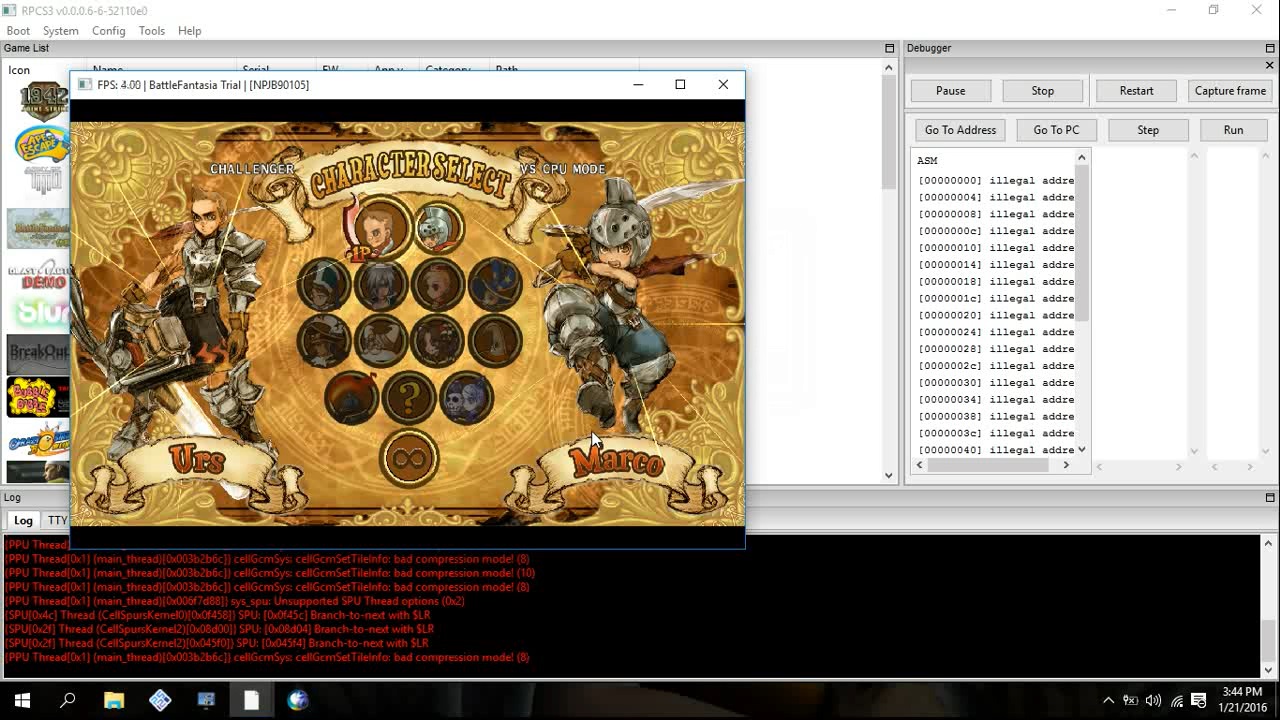The width and height of the screenshot is (1280, 720).
Task: Switch to the TTY tab
Action: [x=58, y=520]
